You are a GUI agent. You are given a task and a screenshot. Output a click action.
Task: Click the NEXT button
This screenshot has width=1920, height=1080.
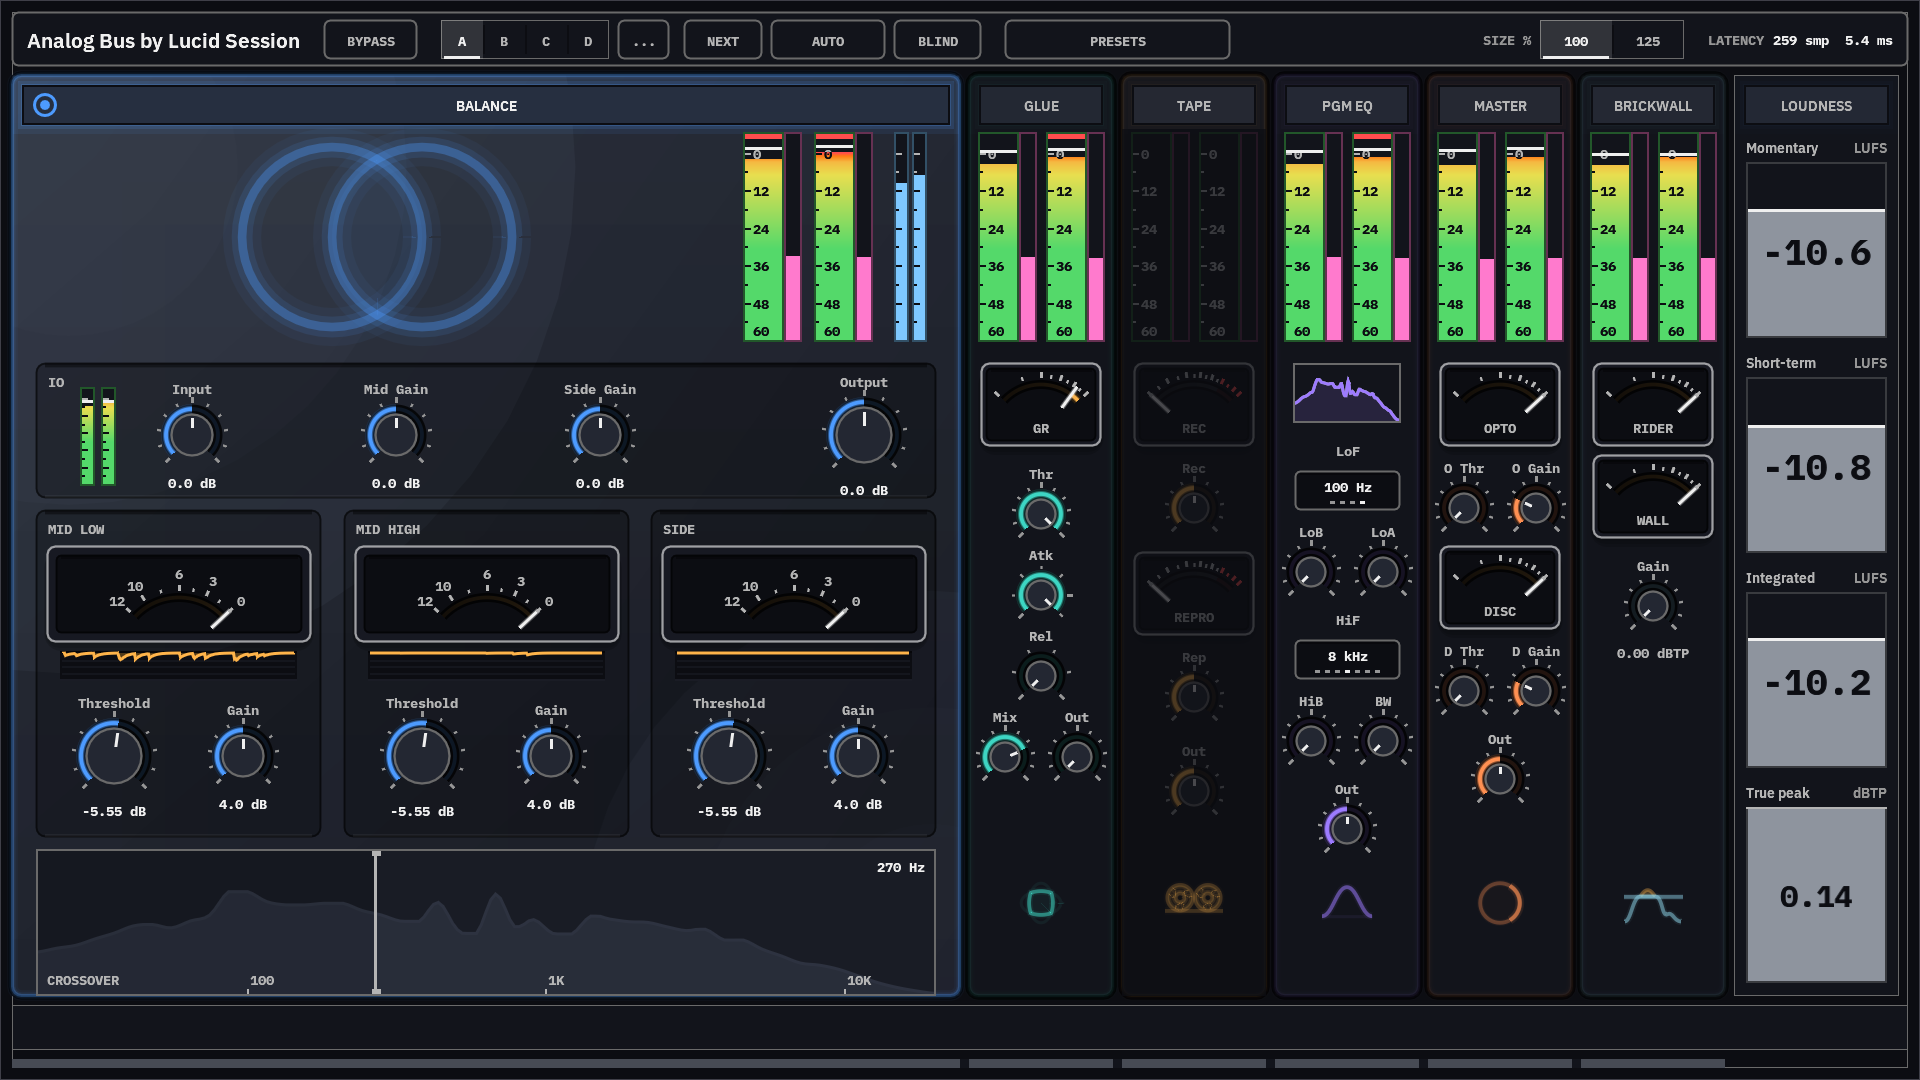723,41
